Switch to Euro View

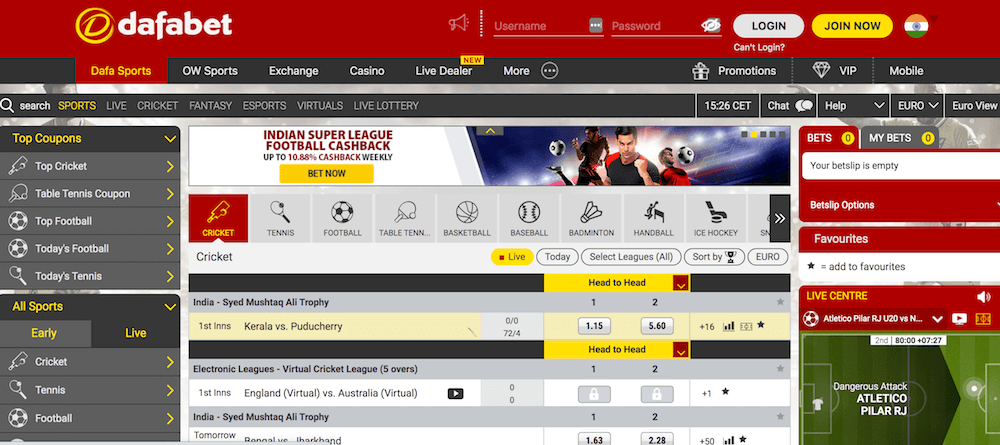point(974,106)
